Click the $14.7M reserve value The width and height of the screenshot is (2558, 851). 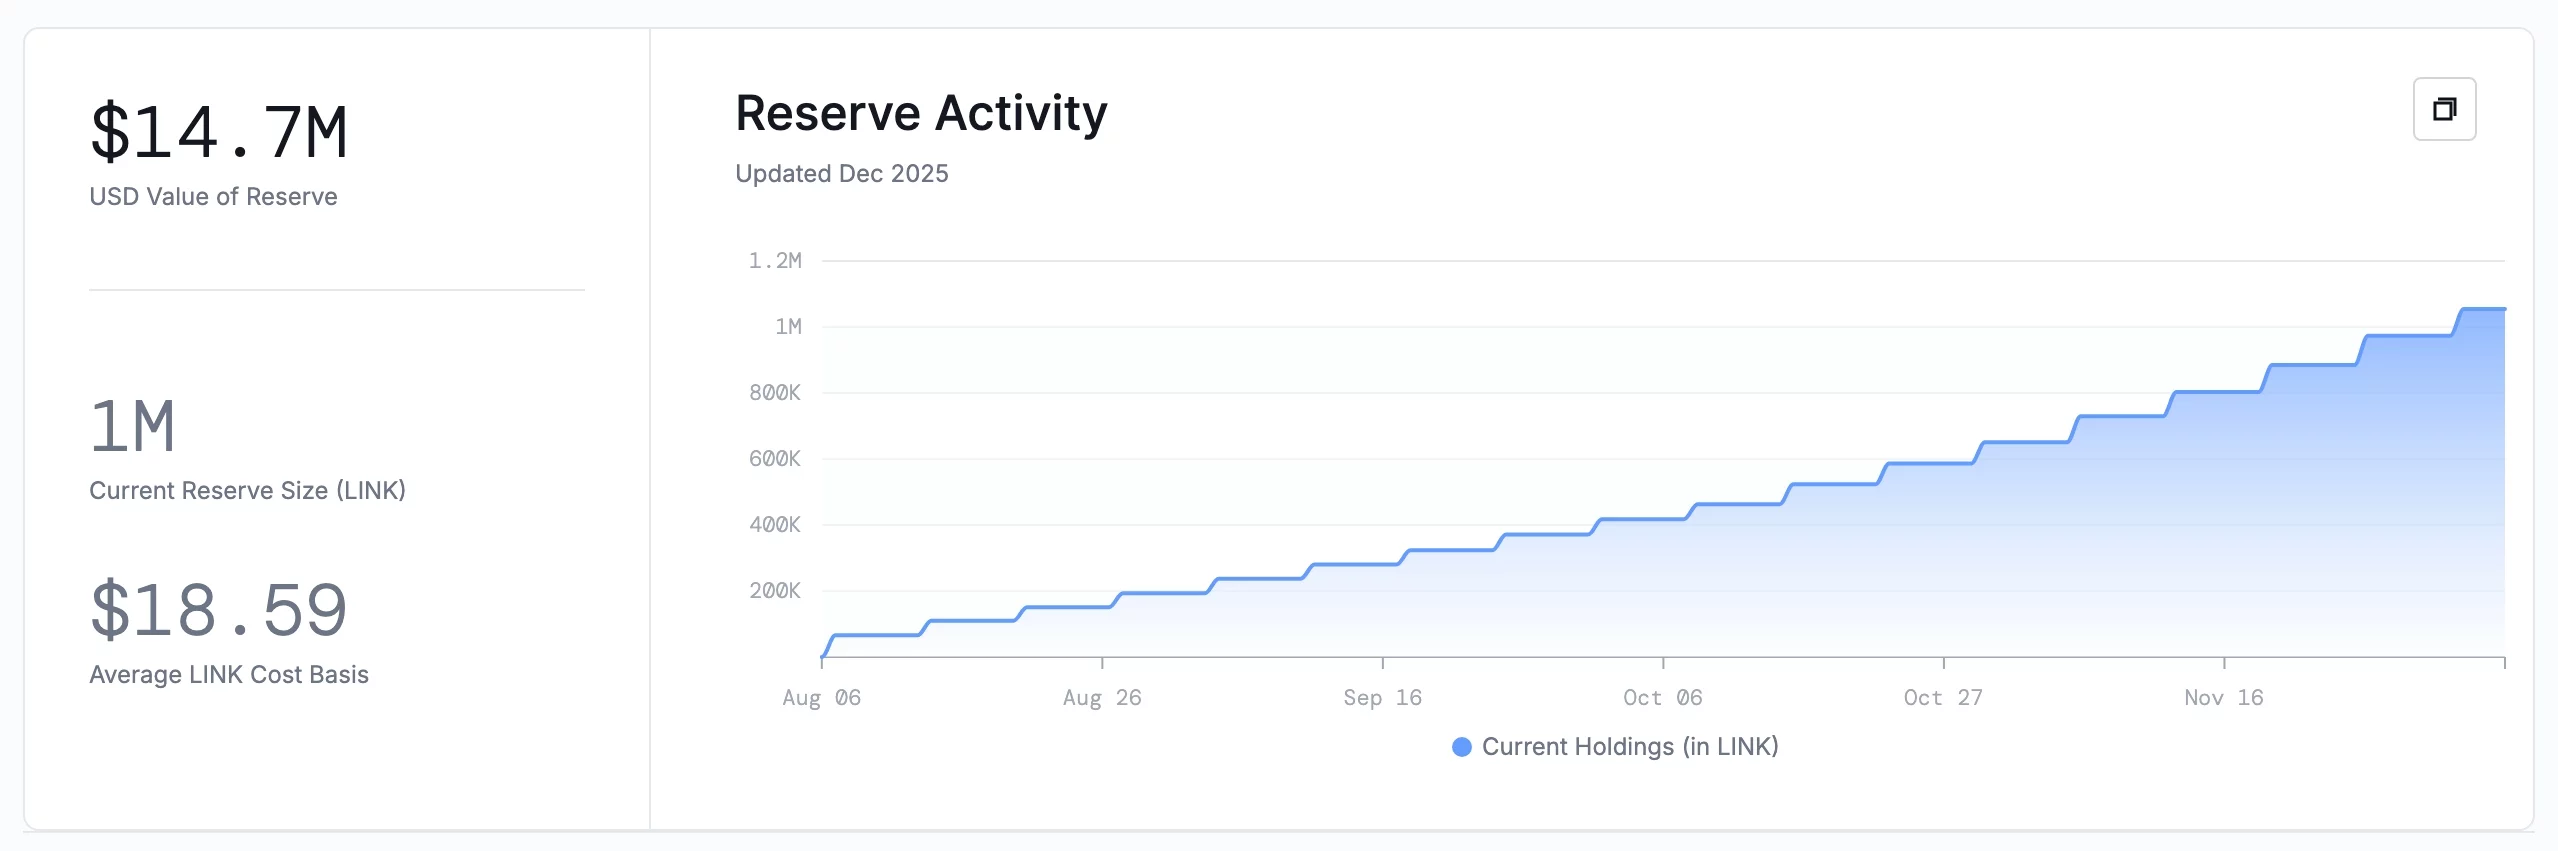[219, 133]
